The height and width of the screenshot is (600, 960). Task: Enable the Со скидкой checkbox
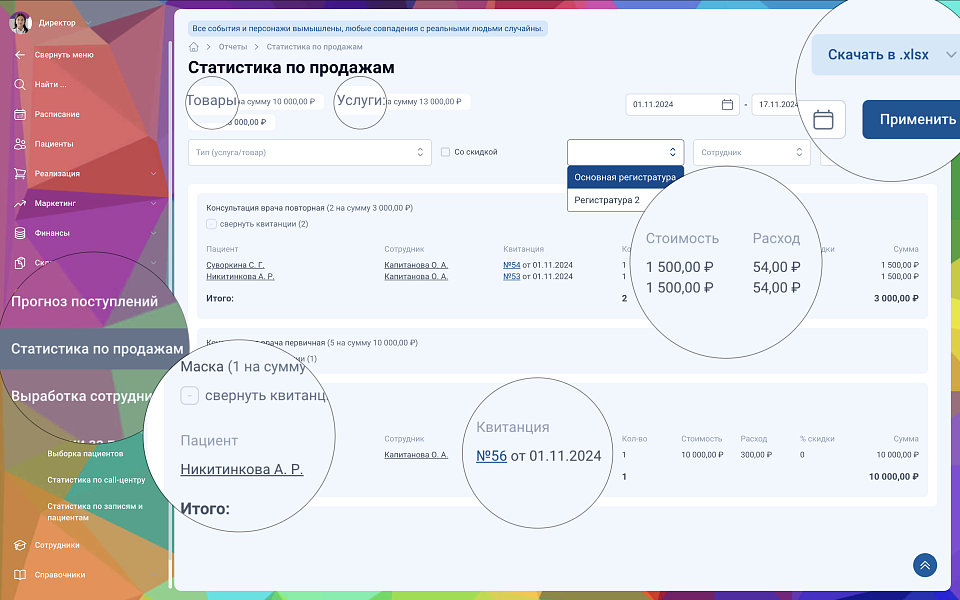point(445,152)
